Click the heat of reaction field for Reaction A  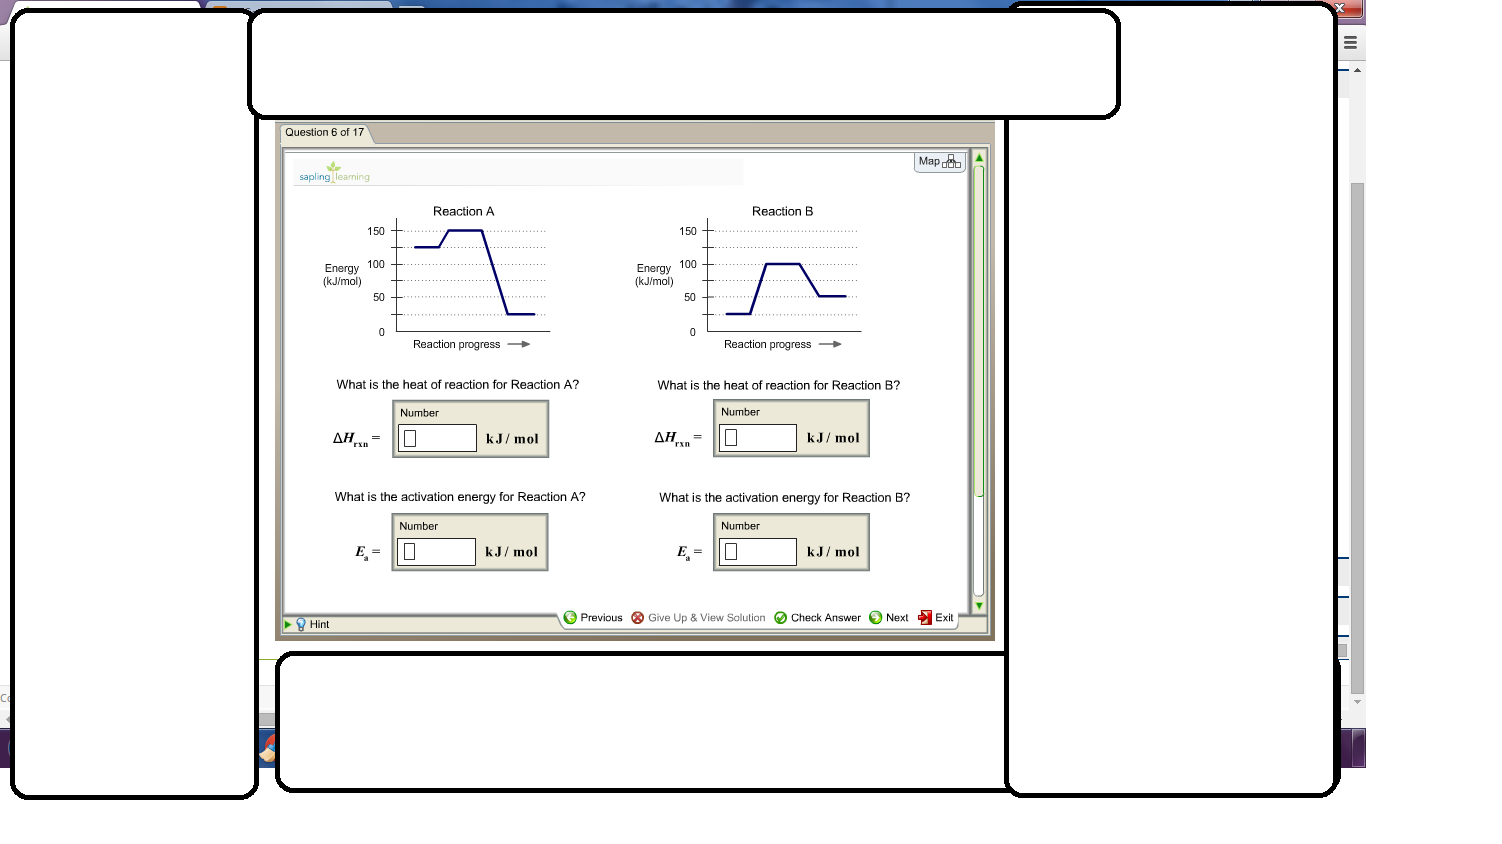pos(437,438)
